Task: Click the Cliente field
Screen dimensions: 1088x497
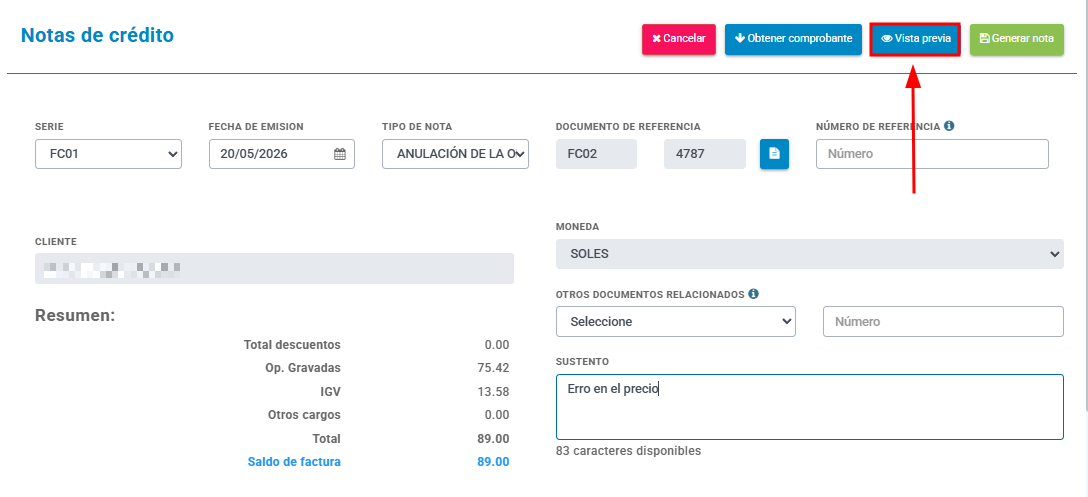Action: (274, 268)
